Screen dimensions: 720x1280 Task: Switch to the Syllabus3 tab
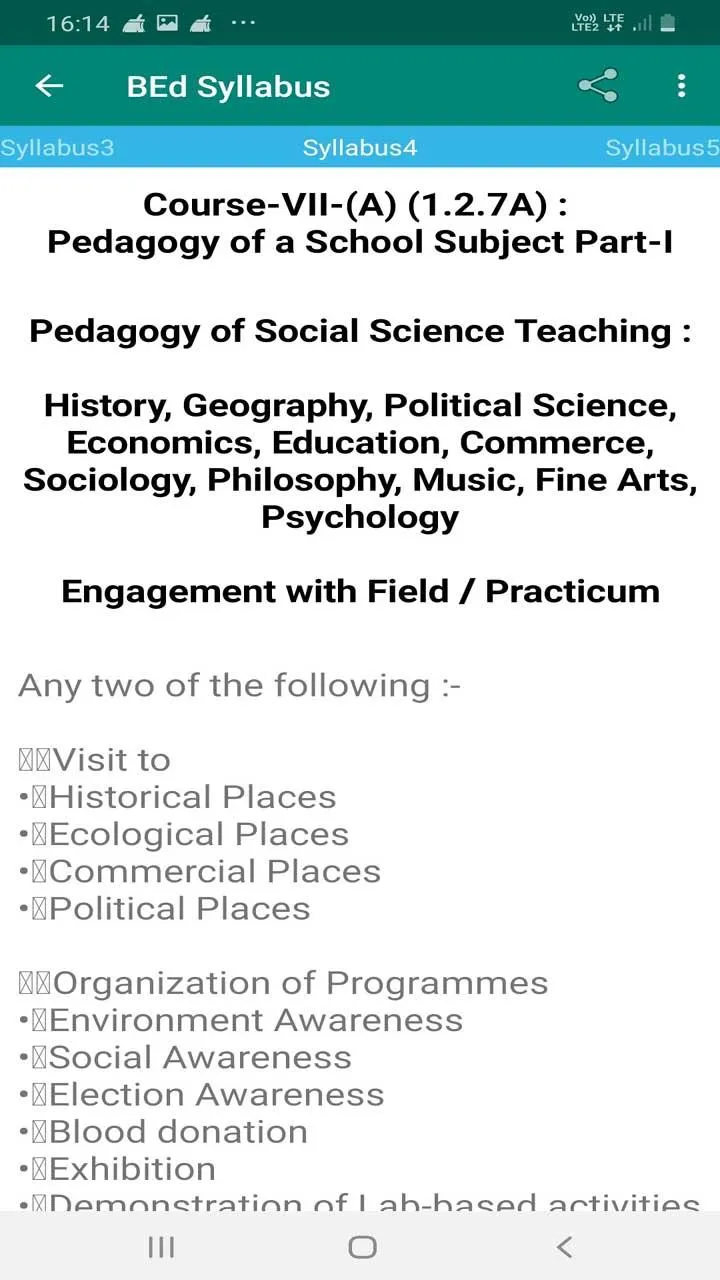coord(57,148)
